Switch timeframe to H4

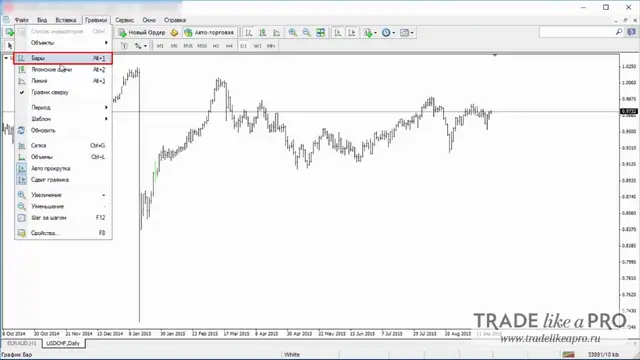[x=229, y=46]
